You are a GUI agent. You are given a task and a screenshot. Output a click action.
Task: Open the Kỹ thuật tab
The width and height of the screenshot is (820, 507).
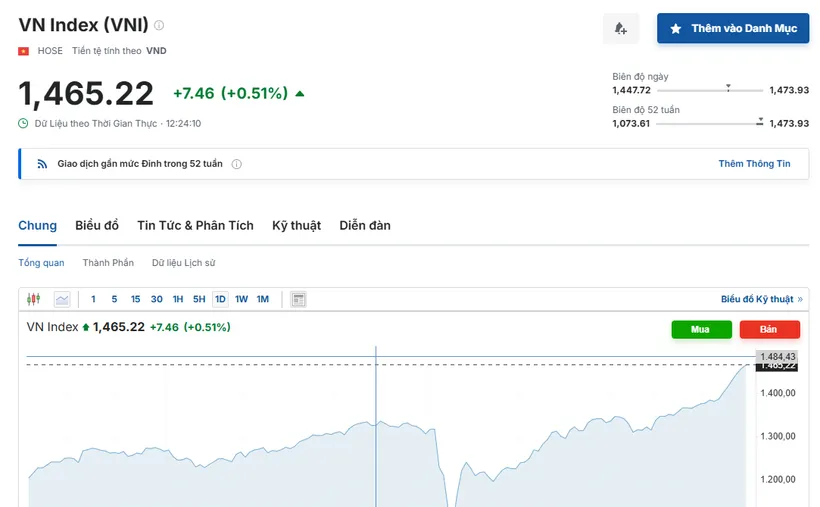[x=297, y=226]
